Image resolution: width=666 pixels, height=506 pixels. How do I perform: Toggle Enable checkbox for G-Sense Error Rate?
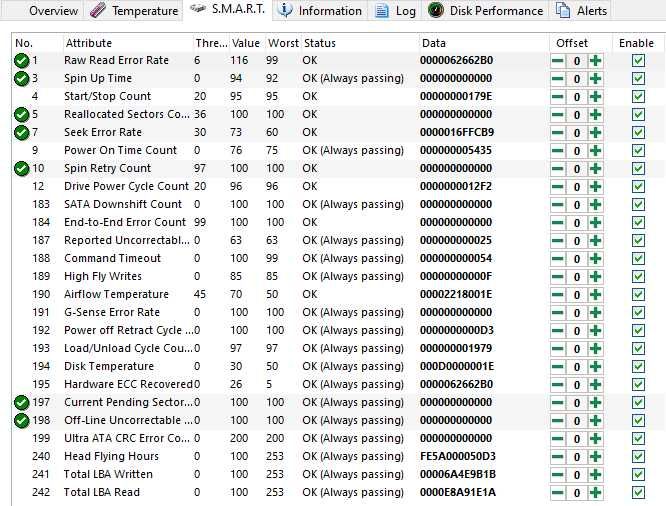[638, 313]
